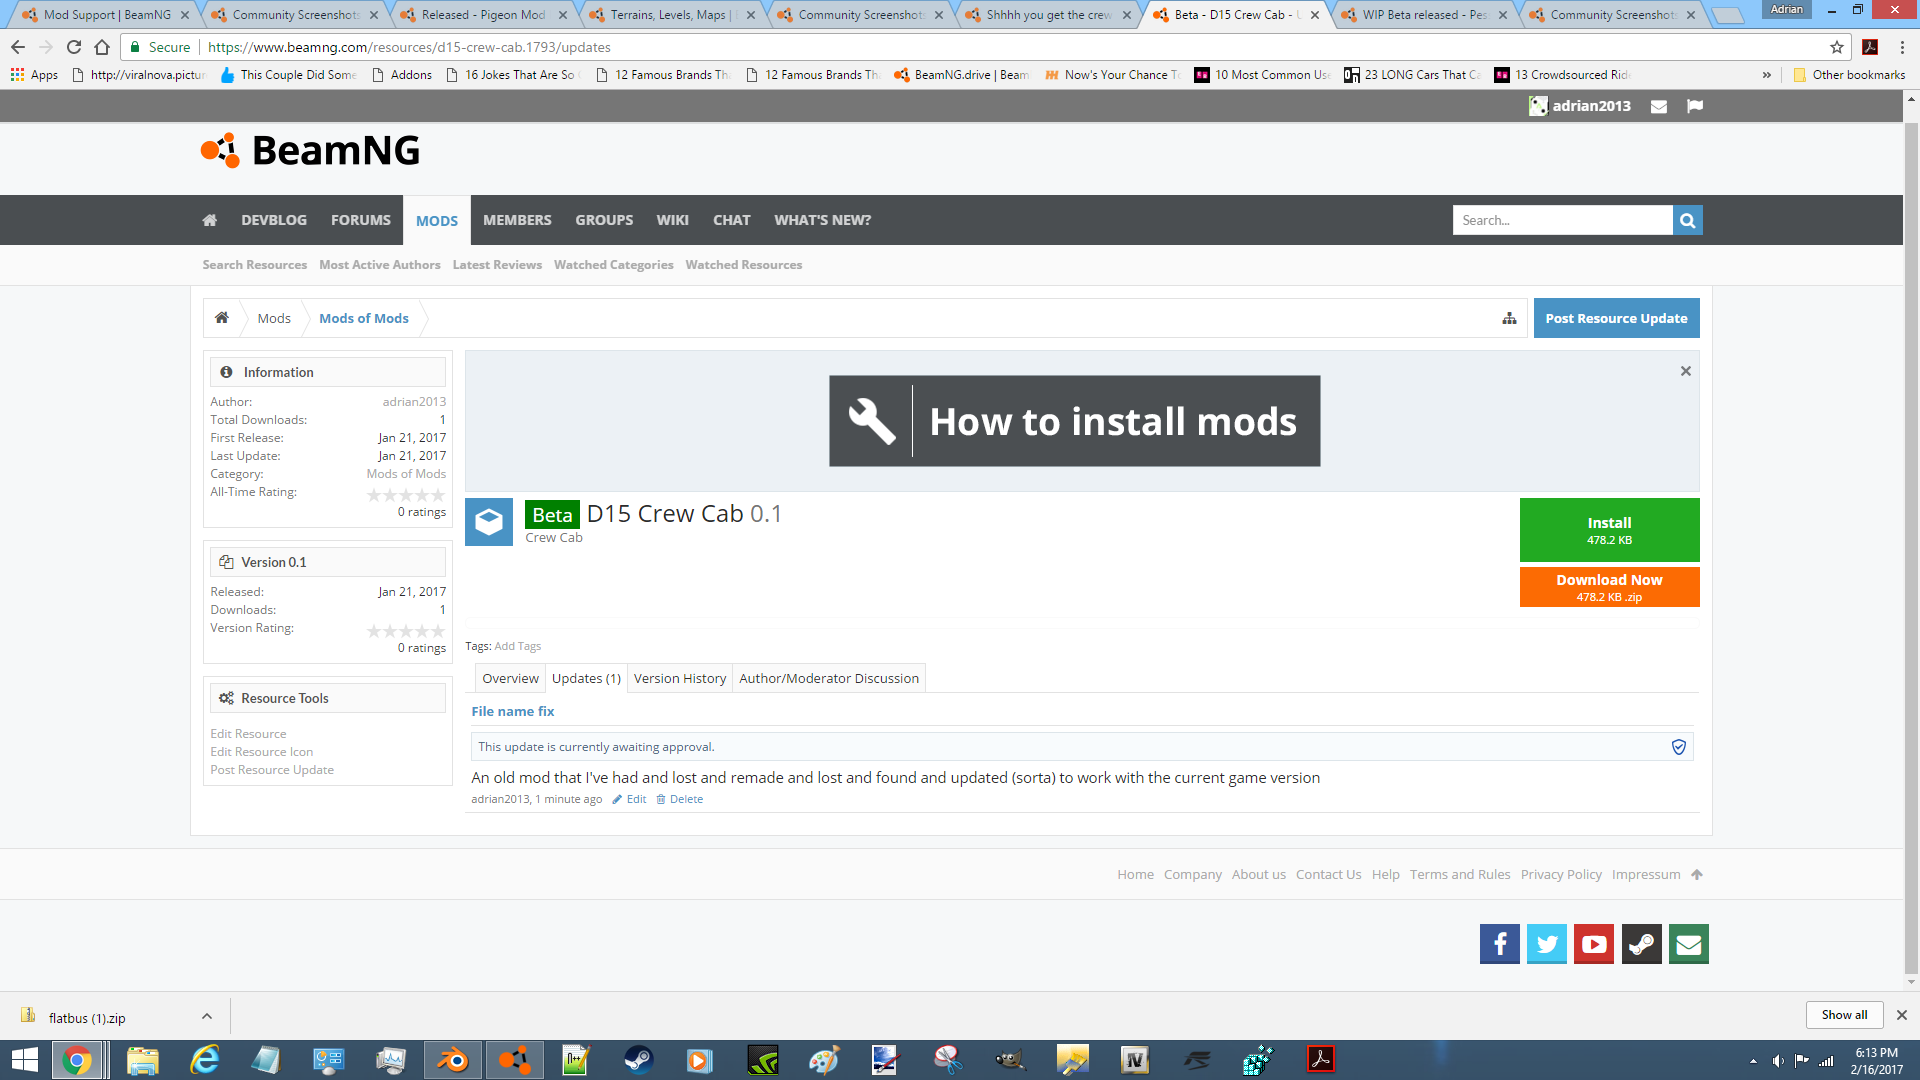Open Edit Resource Icon link
This screenshot has width=1920, height=1080.
[261, 752]
